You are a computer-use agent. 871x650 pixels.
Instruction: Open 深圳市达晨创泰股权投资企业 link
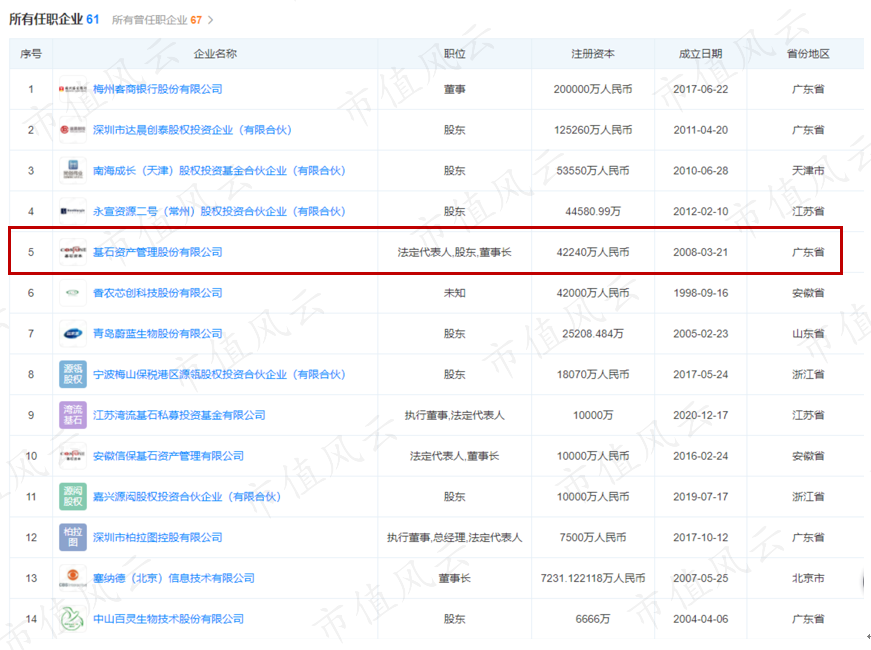[x=192, y=130]
